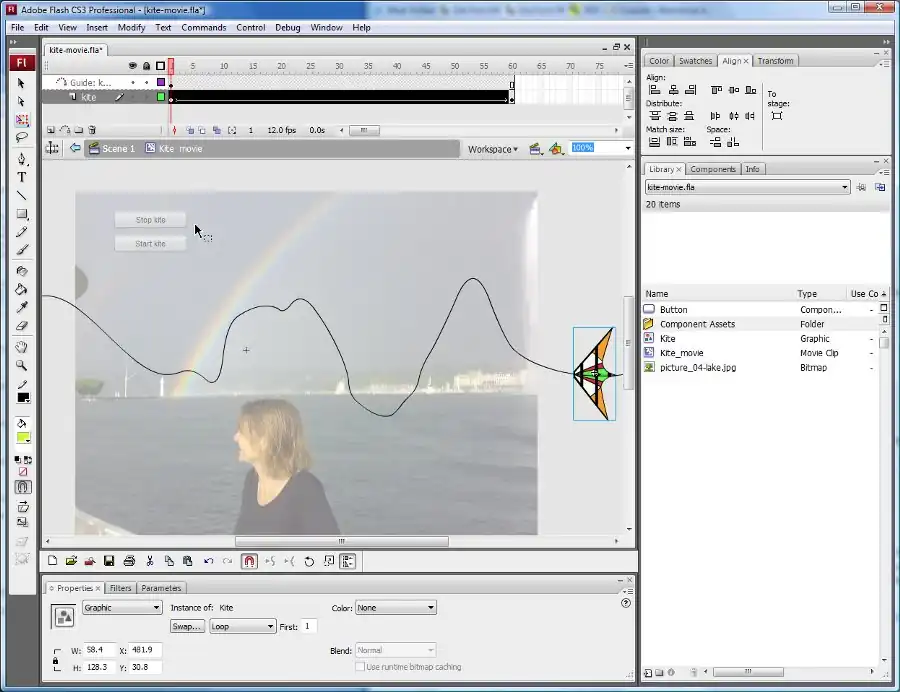Viewport: 900px width, 692px height.
Task: Toggle Snap to Objects magnet in the toolbox
Action: point(22,487)
